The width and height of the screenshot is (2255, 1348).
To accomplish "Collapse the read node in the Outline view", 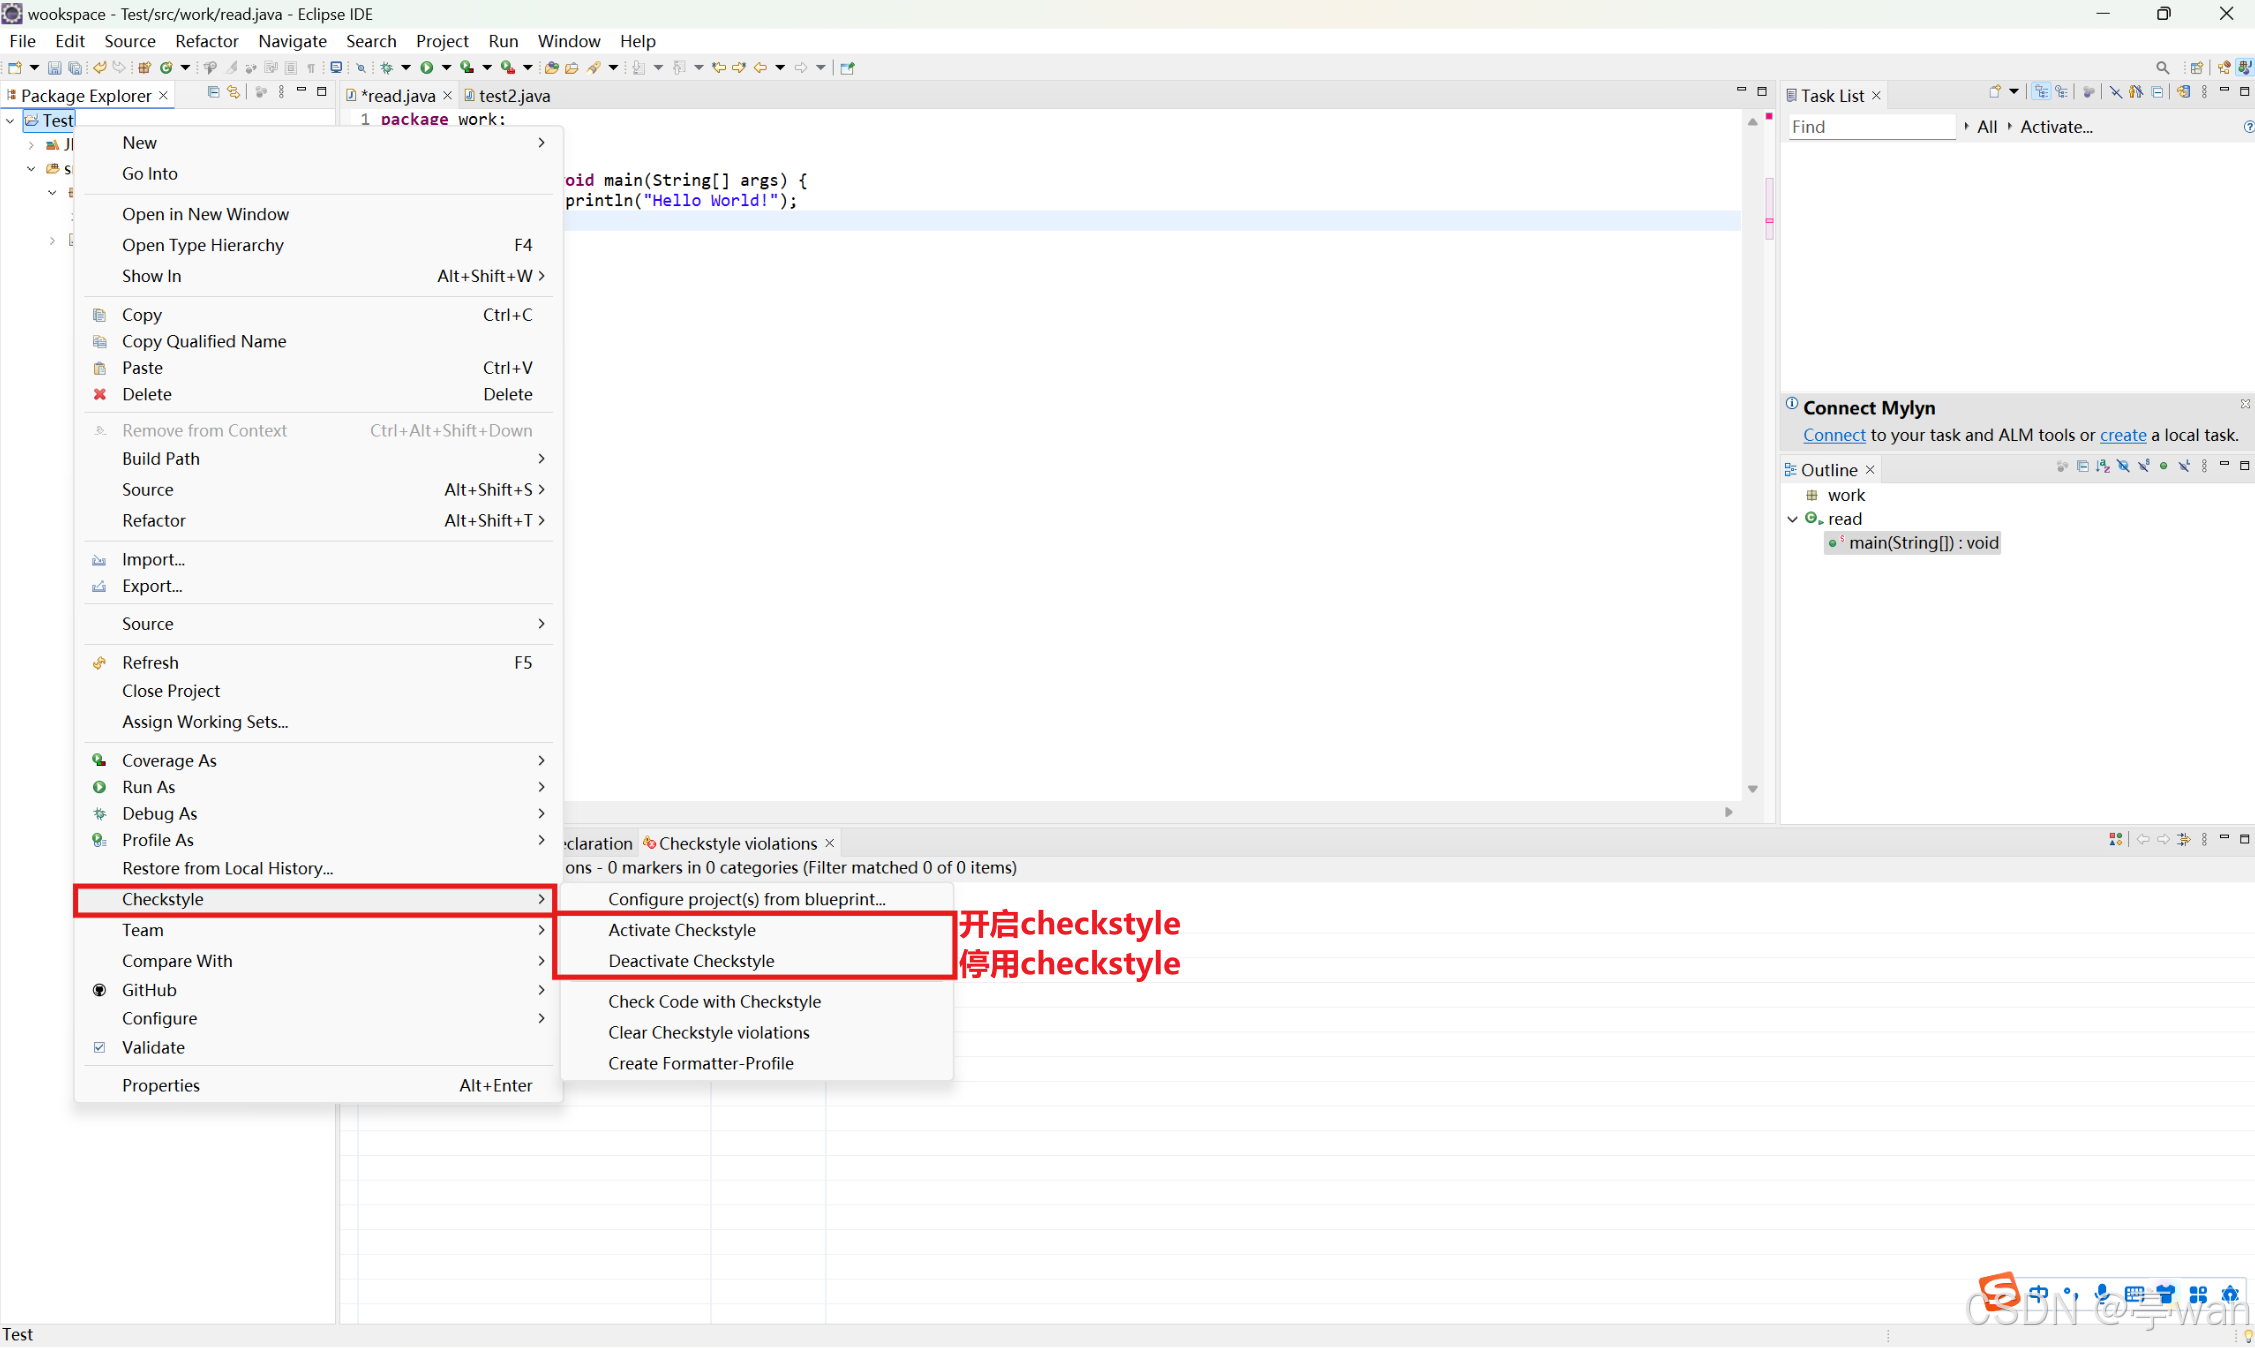I will point(1791,519).
